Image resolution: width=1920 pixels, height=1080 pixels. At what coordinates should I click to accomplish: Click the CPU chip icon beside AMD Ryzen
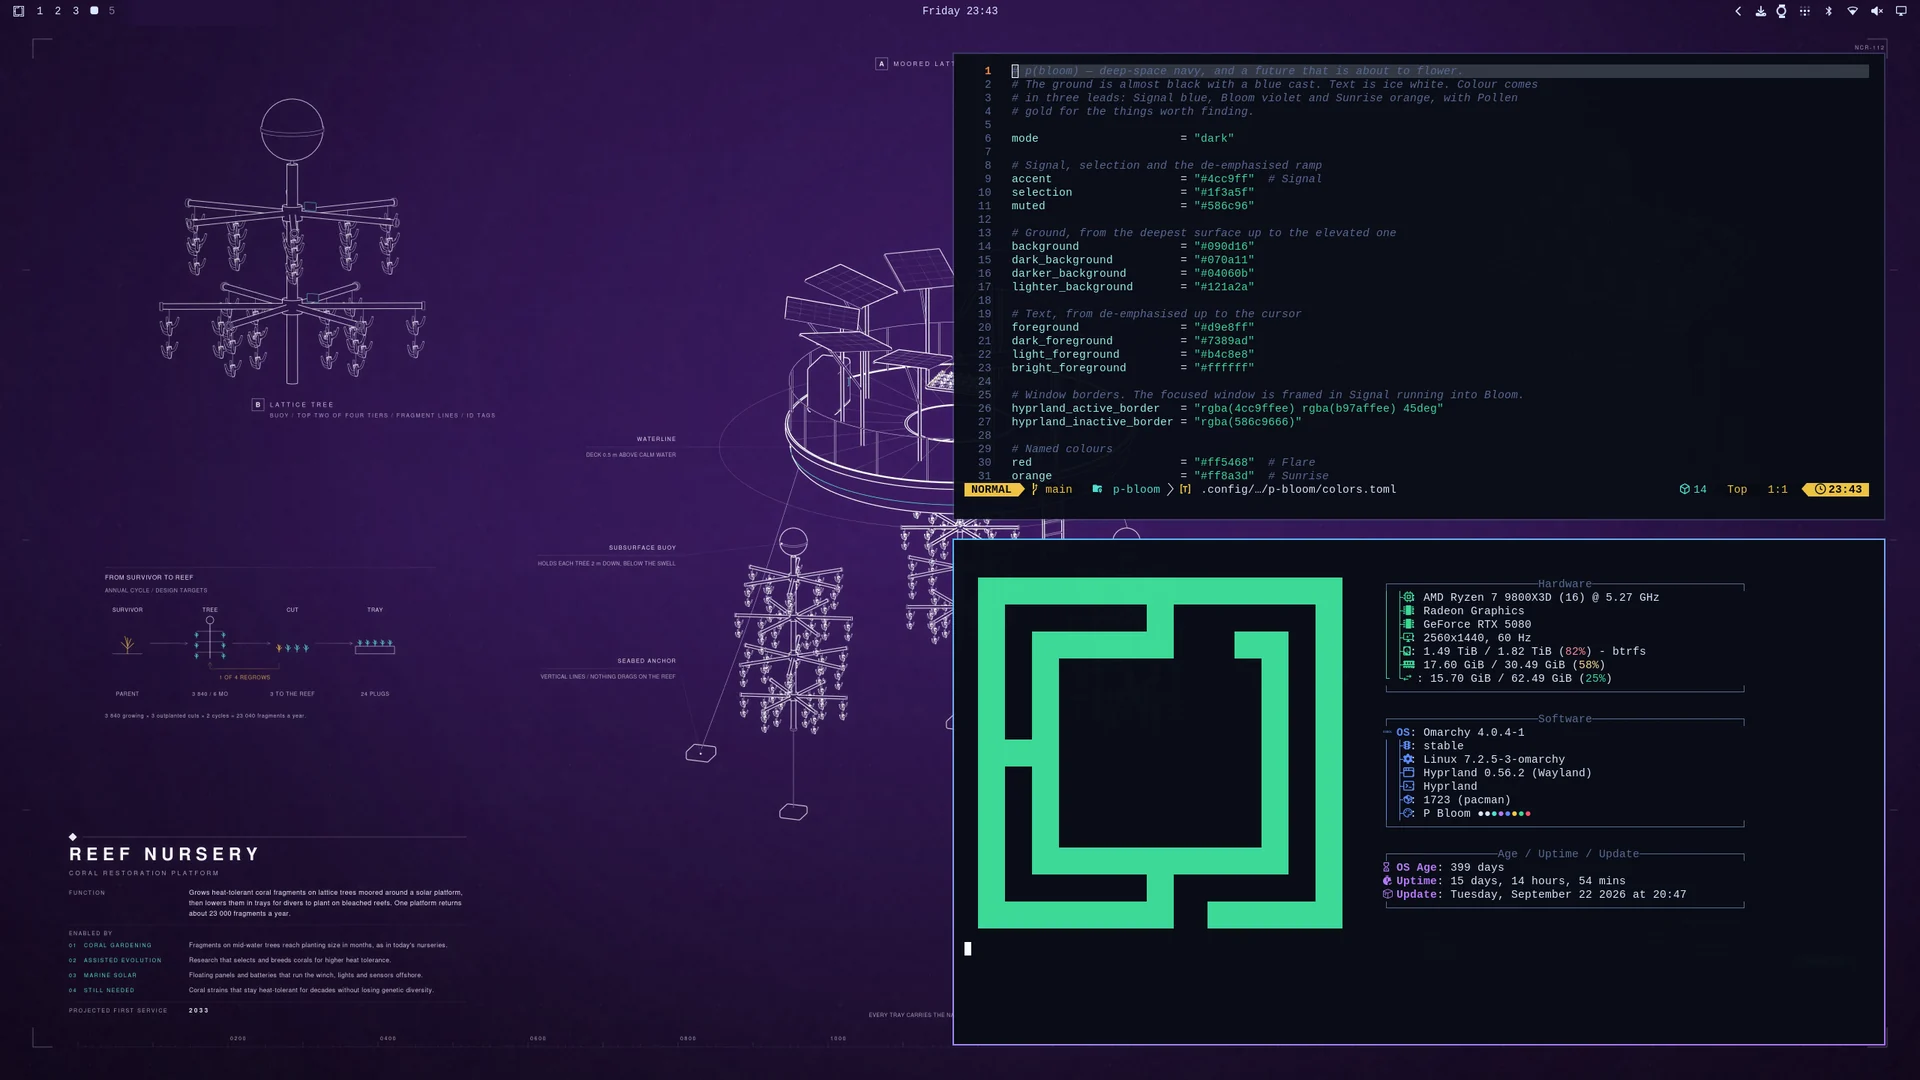point(1408,598)
